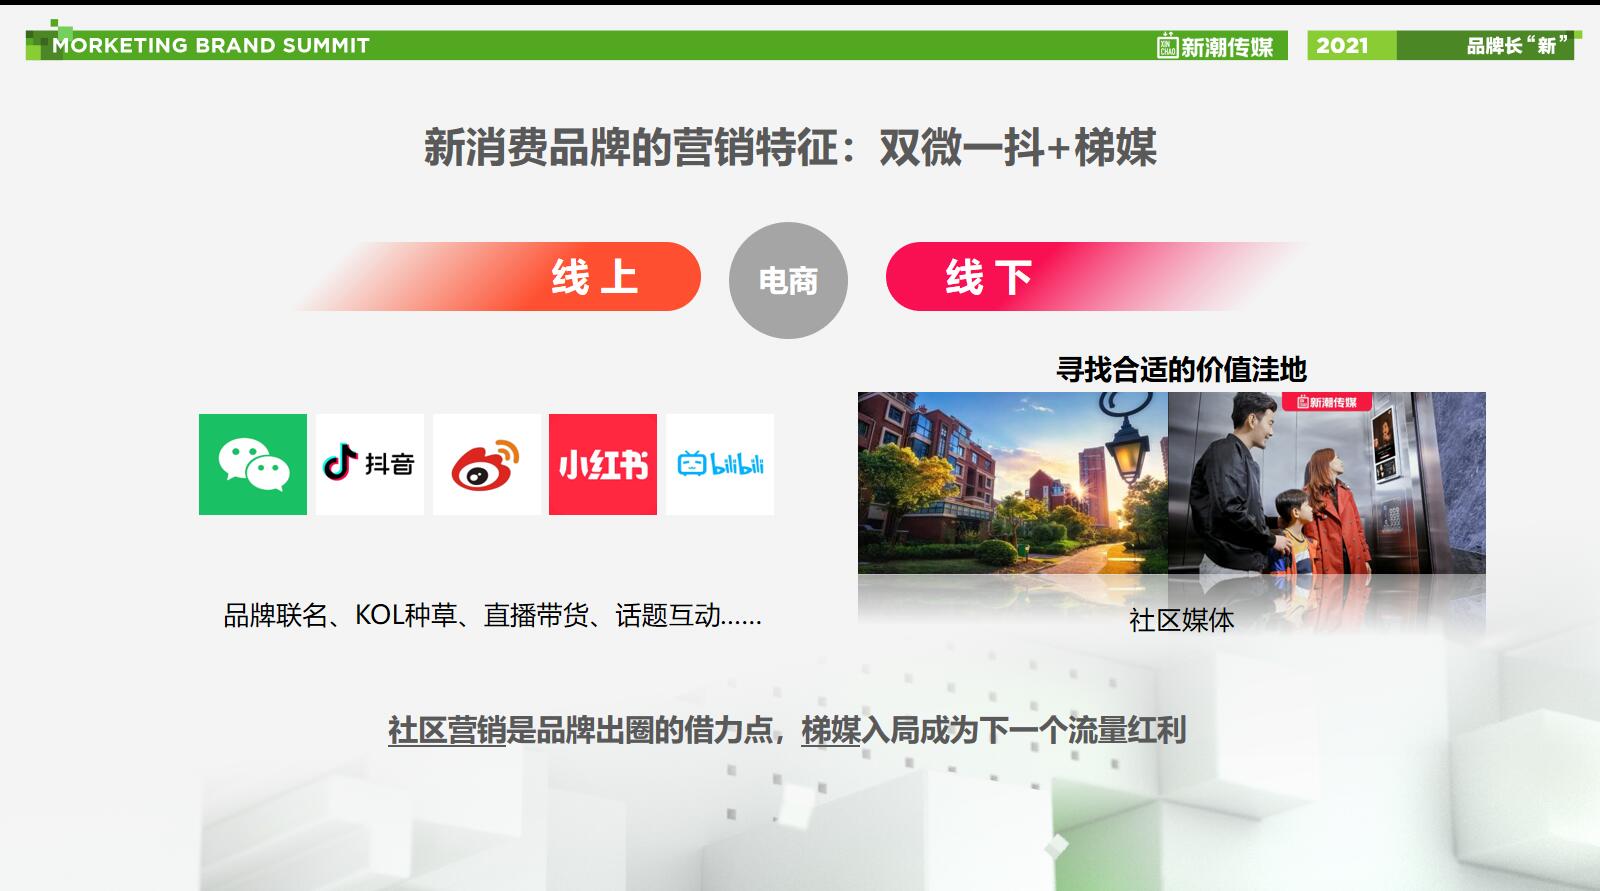The height and width of the screenshot is (891, 1600).
Task: Click MORKETING BRAND SUMMIT header text
Action: click(x=211, y=45)
